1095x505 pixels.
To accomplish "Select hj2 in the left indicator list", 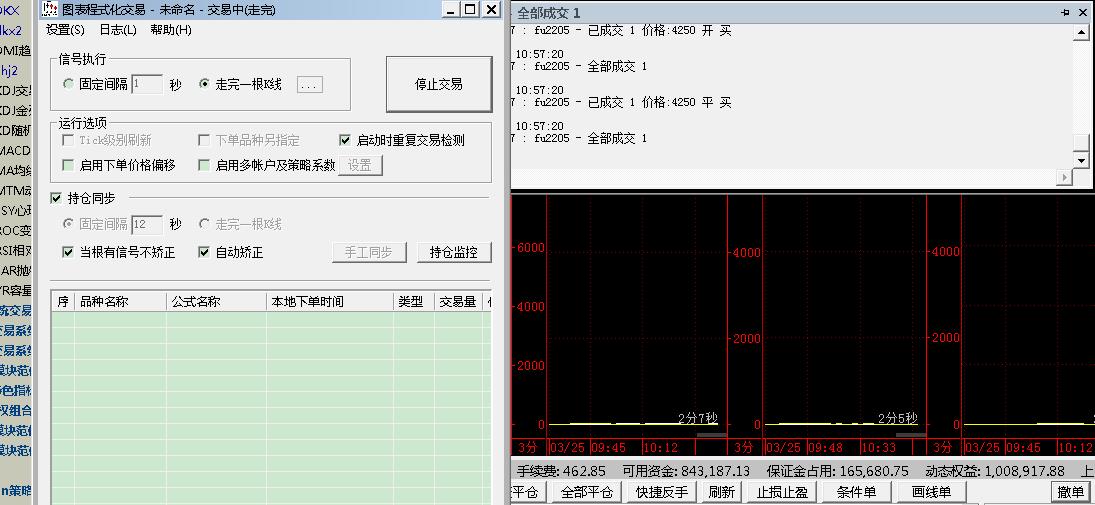I will pyautogui.click(x=10, y=71).
